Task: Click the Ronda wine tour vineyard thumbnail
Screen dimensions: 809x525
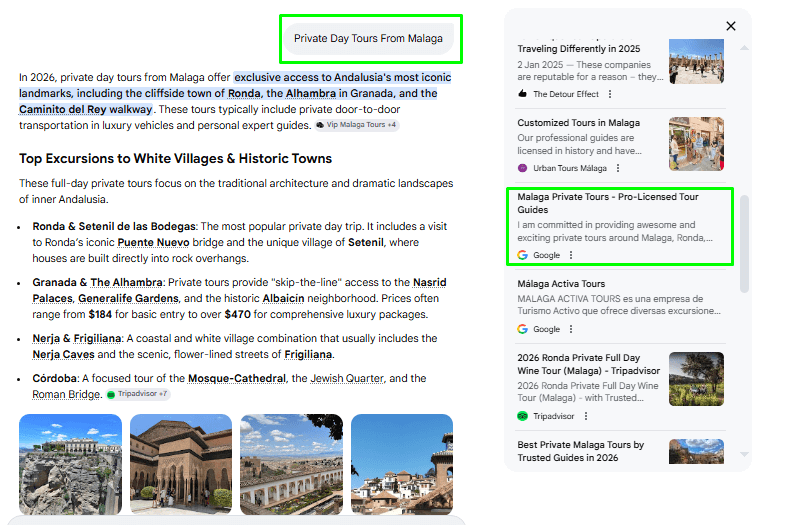Action: tap(697, 379)
